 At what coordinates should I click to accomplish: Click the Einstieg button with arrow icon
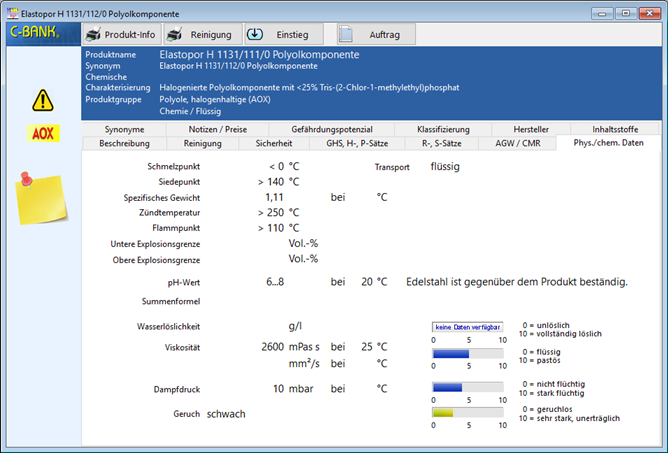coord(283,34)
